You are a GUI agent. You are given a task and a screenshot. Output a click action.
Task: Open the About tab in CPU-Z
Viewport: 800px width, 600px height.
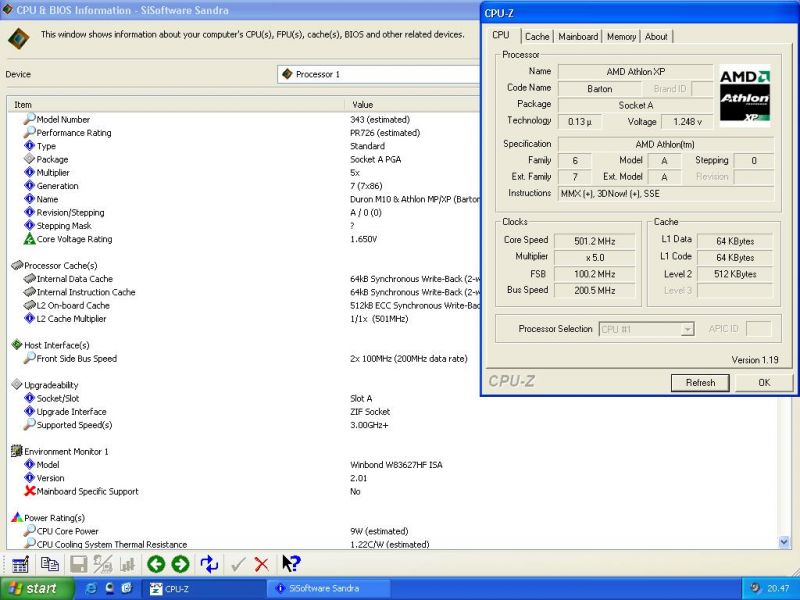[656, 37]
